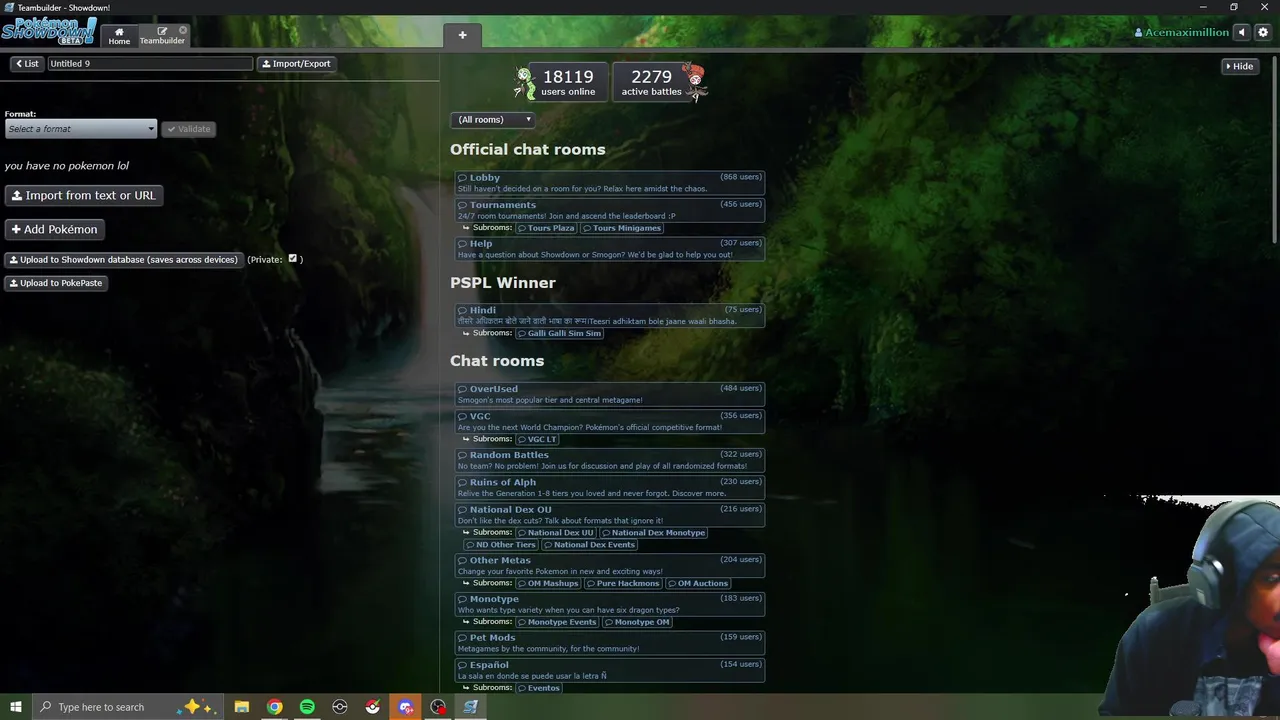Edit the team name Untitled 9
This screenshot has width=1280, height=720.
pyautogui.click(x=150, y=64)
